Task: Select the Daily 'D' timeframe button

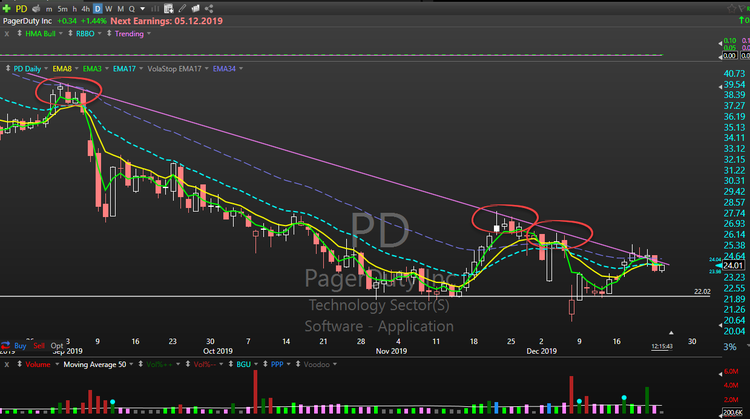Action: coord(98,9)
